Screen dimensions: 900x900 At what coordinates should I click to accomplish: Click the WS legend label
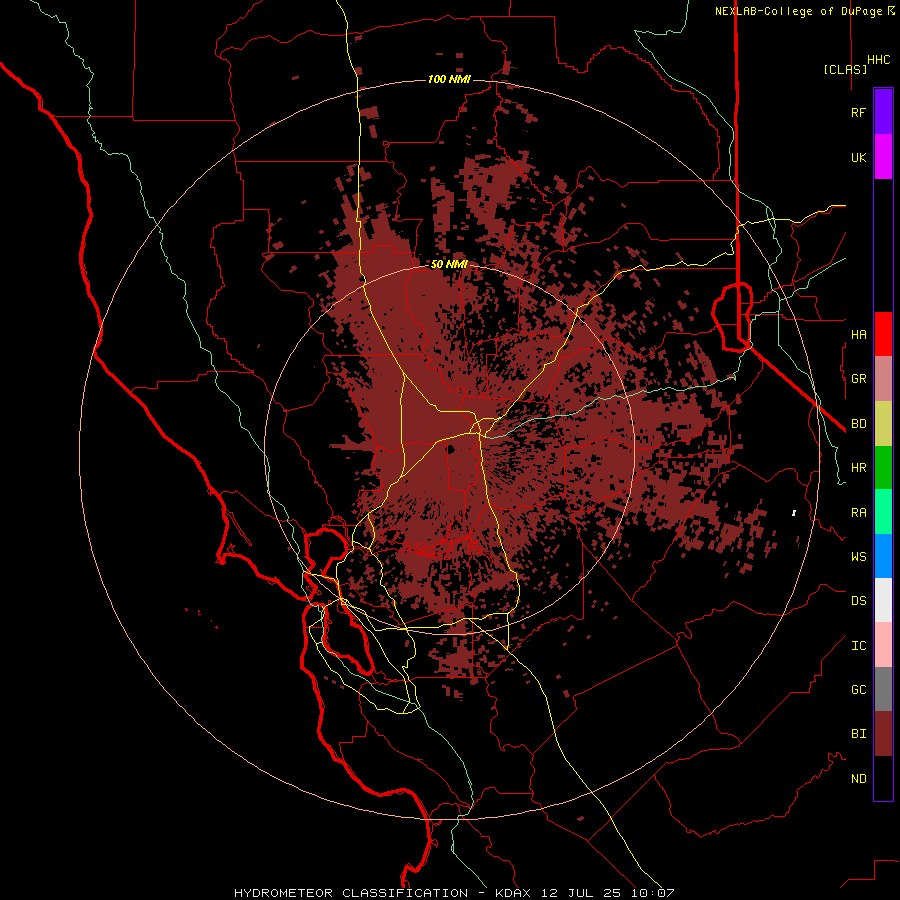click(x=858, y=556)
